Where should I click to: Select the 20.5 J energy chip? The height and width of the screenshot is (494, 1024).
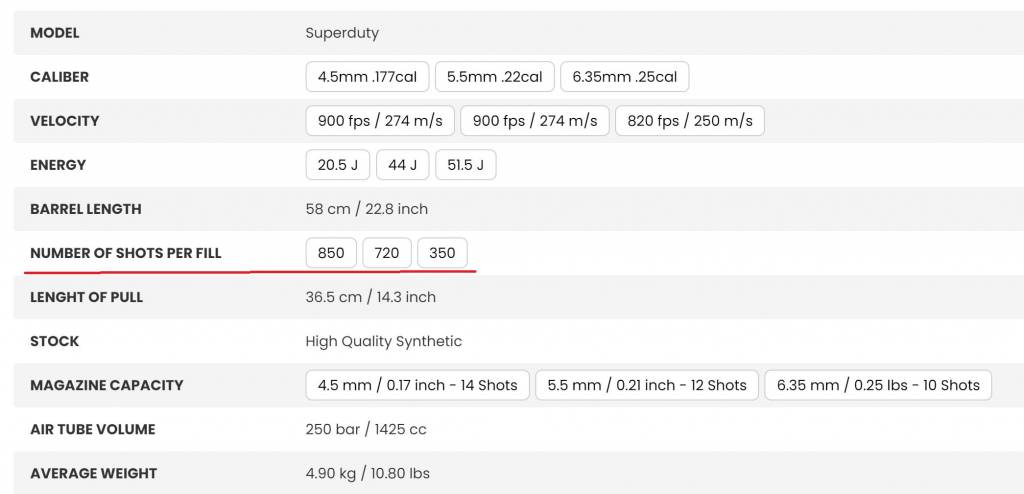click(x=338, y=165)
